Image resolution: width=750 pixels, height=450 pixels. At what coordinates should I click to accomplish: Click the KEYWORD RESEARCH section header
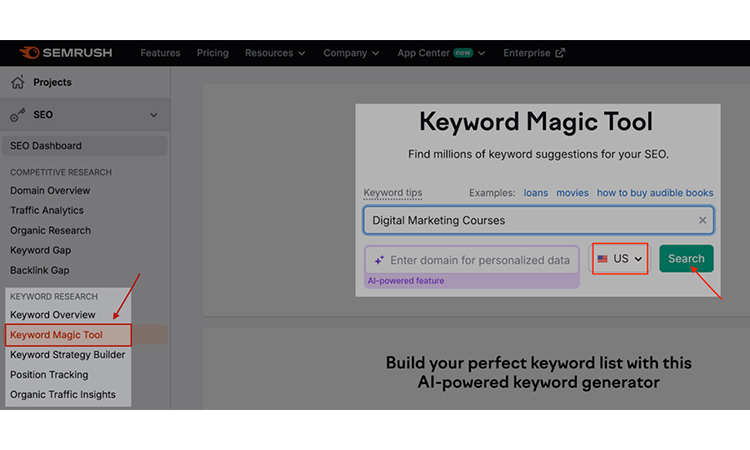[54, 296]
